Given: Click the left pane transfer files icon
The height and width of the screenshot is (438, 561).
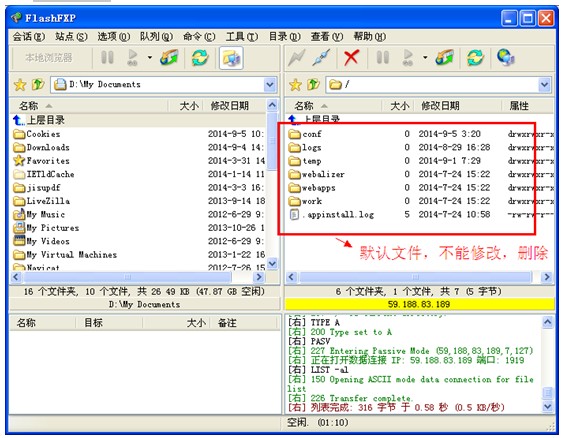Looking at the screenshot, I should tap(169, 57).
